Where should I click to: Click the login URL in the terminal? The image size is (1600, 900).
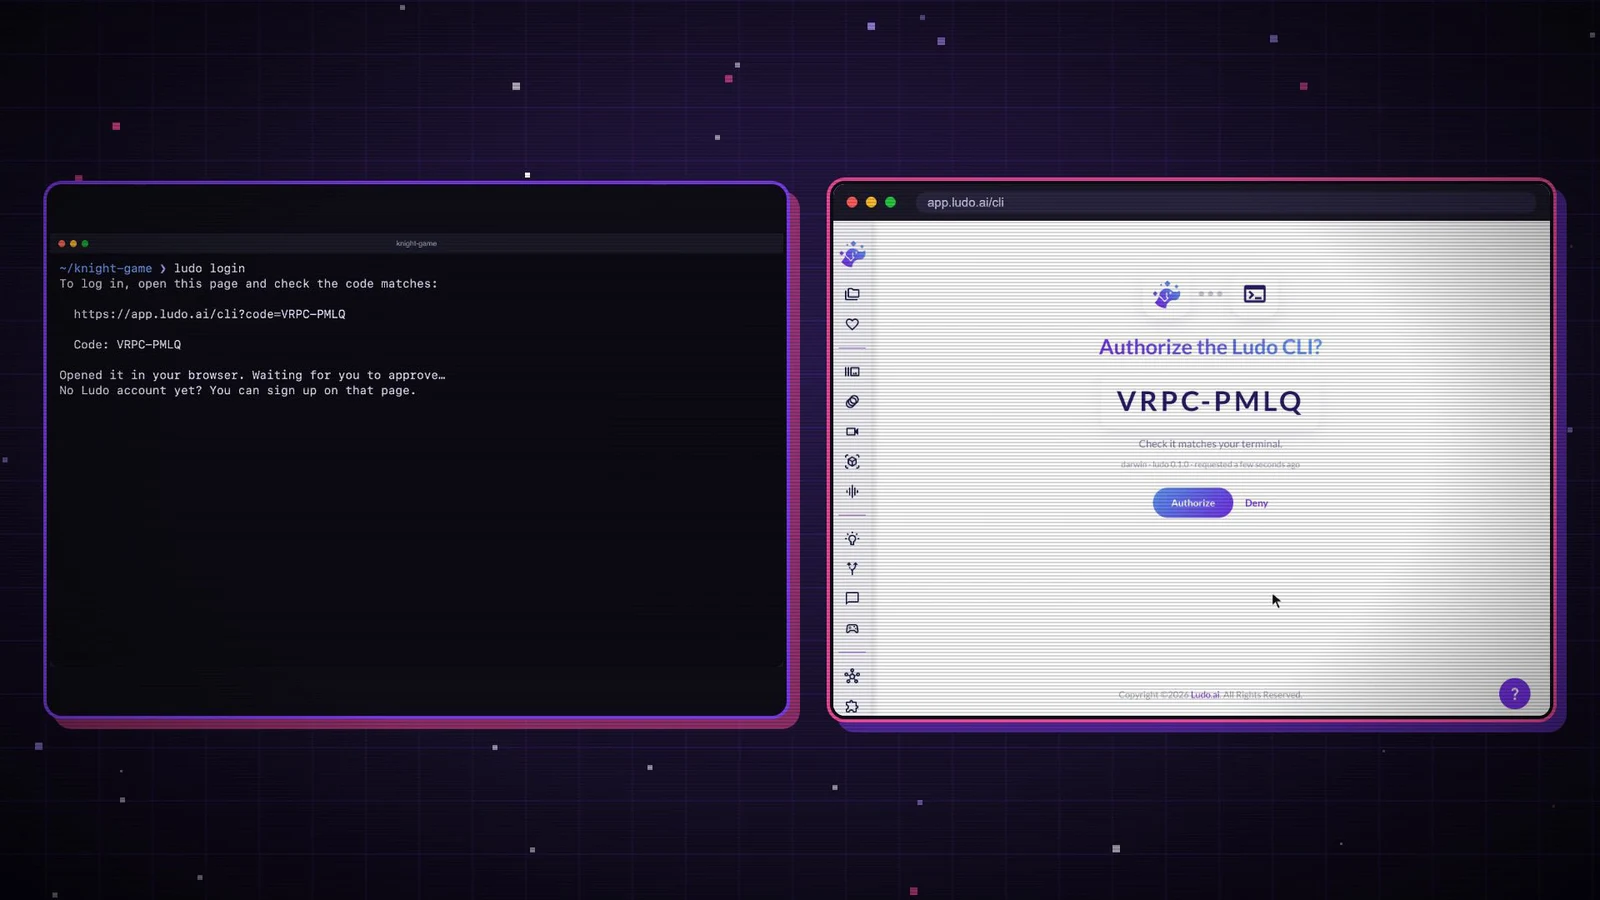209,314
